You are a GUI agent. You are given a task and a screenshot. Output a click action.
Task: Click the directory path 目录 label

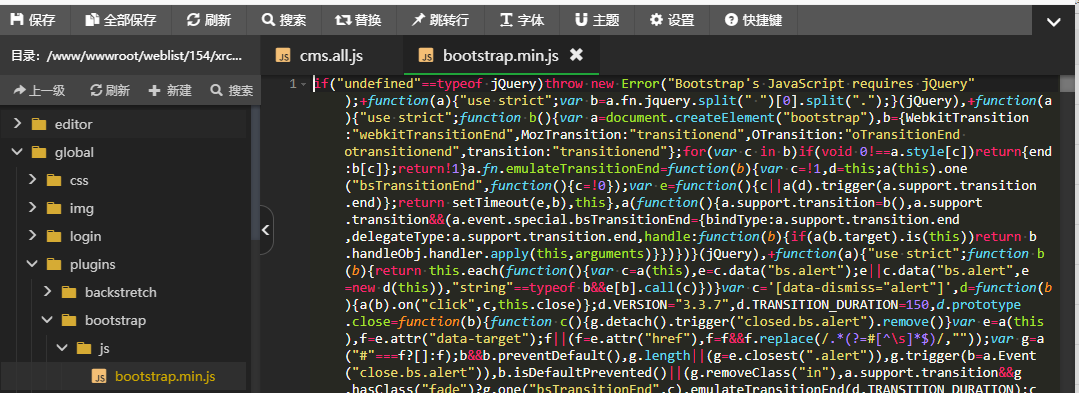(x=127, y=55)
